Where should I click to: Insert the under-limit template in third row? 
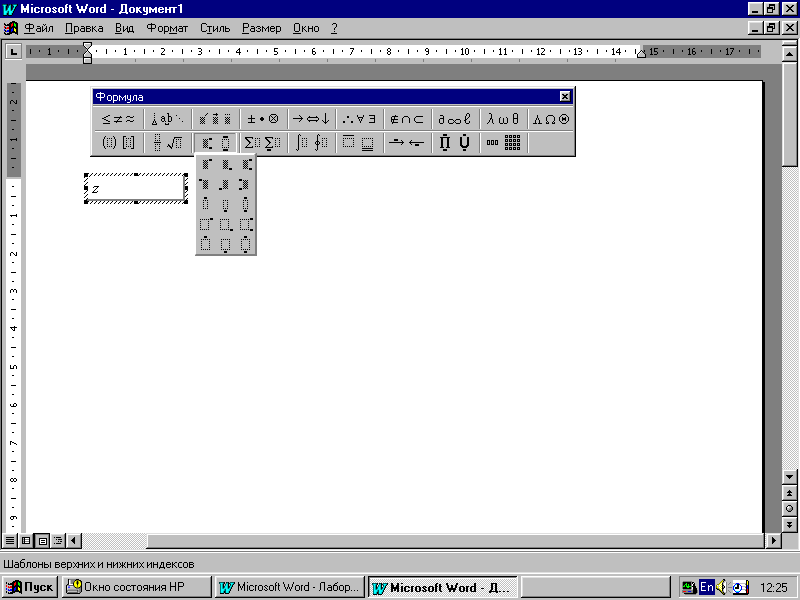pos(226,204)
